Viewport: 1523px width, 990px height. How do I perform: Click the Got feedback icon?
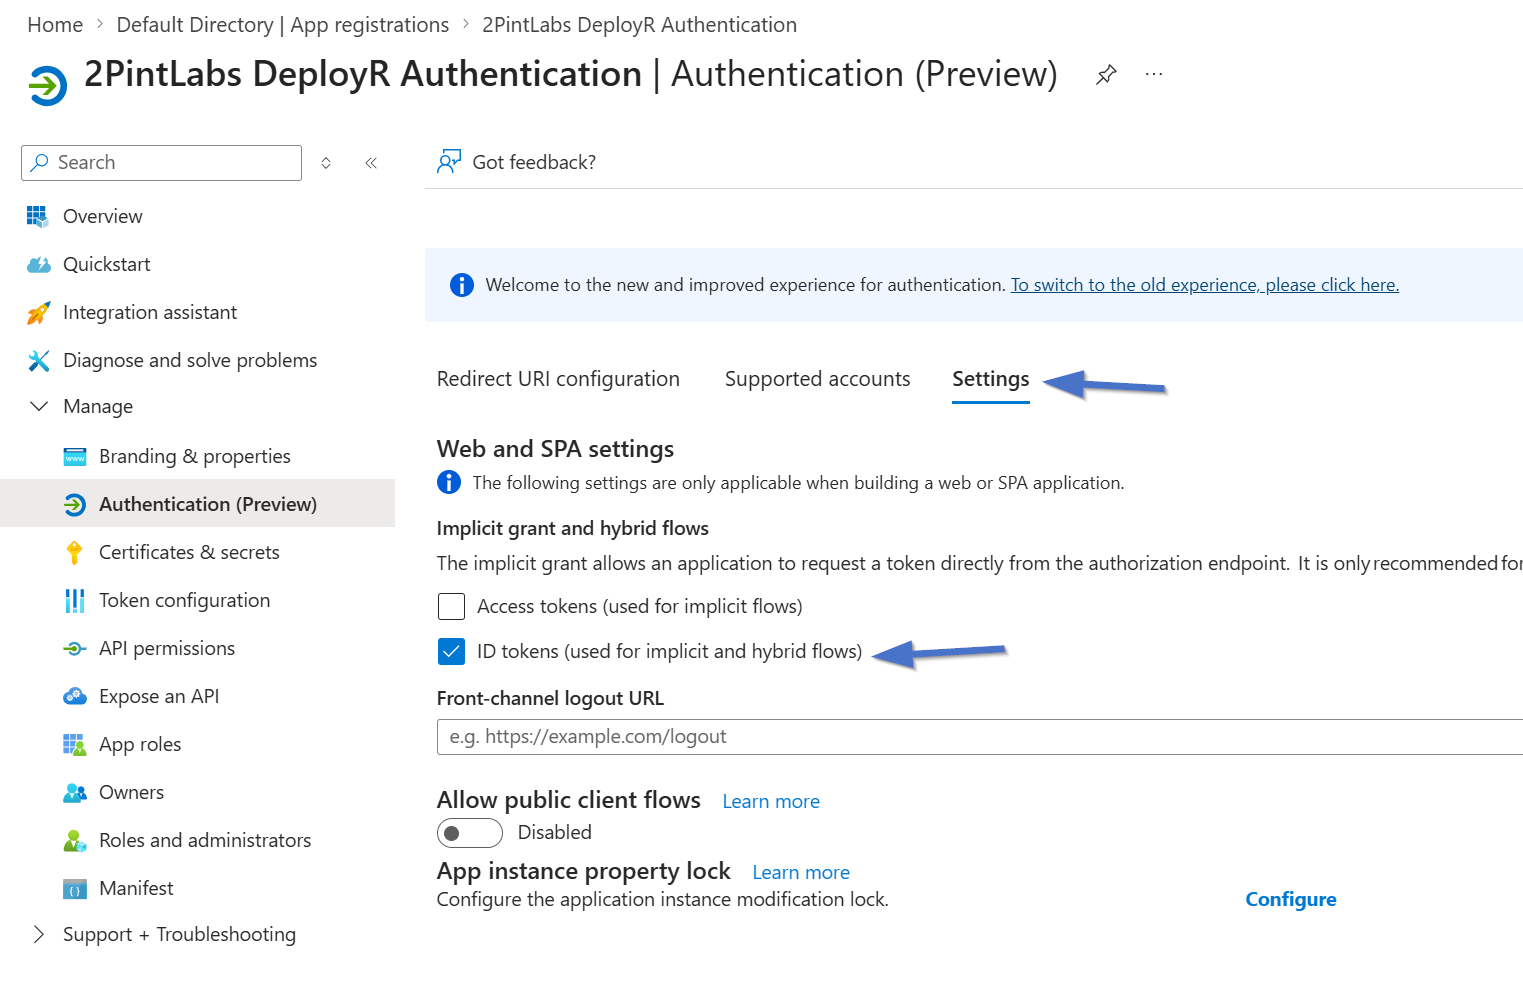[x=449, y=162]
